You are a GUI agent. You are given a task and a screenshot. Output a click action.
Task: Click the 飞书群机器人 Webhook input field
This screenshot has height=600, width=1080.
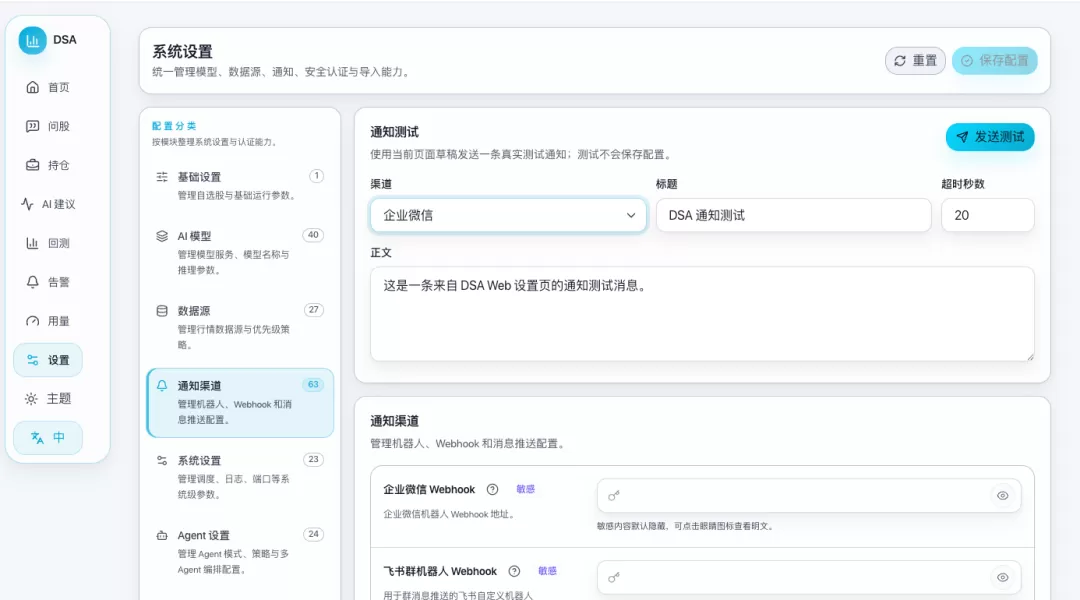809,577
